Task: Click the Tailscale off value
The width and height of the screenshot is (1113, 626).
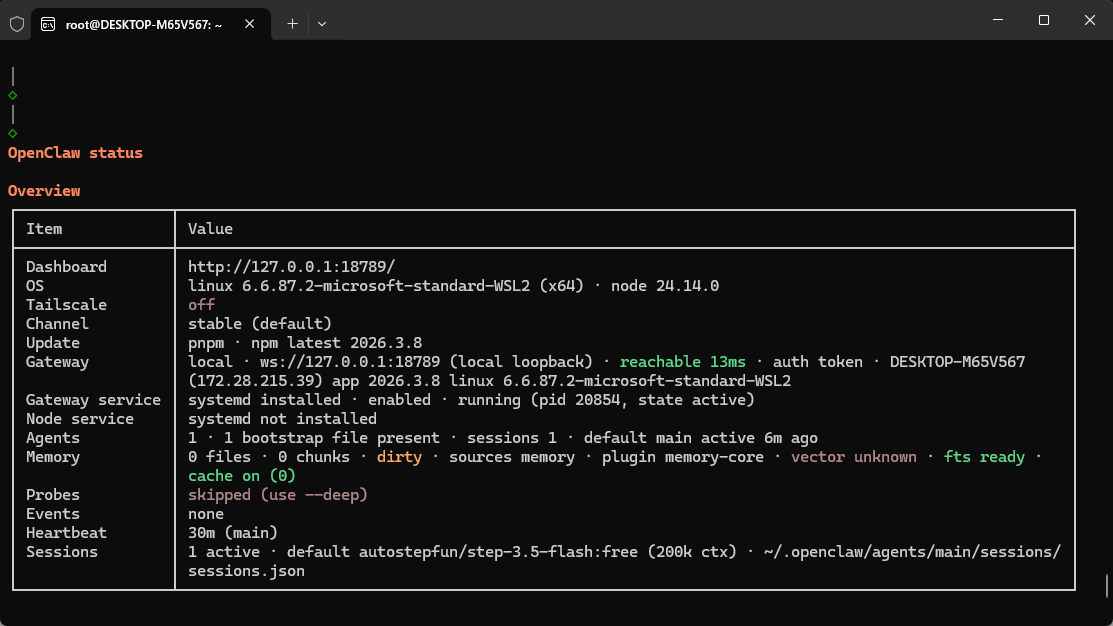Action: point(202,304)
